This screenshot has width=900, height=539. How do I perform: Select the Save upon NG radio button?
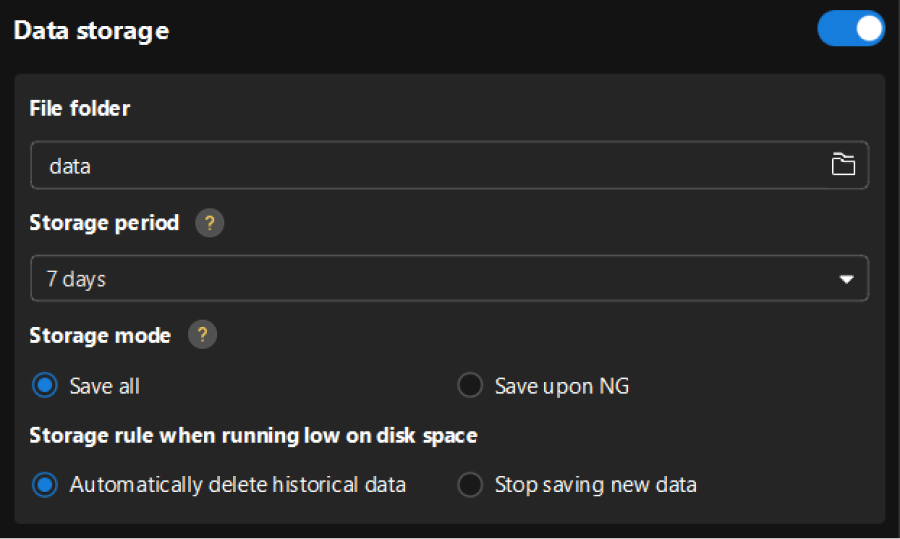(470, 385)
